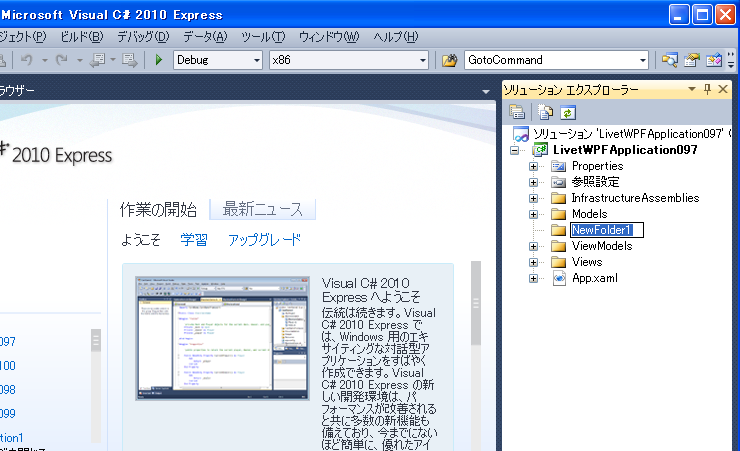740x451 pixels.
Task: Click the recent project 097 link
Action: click(x=8, y=341)
